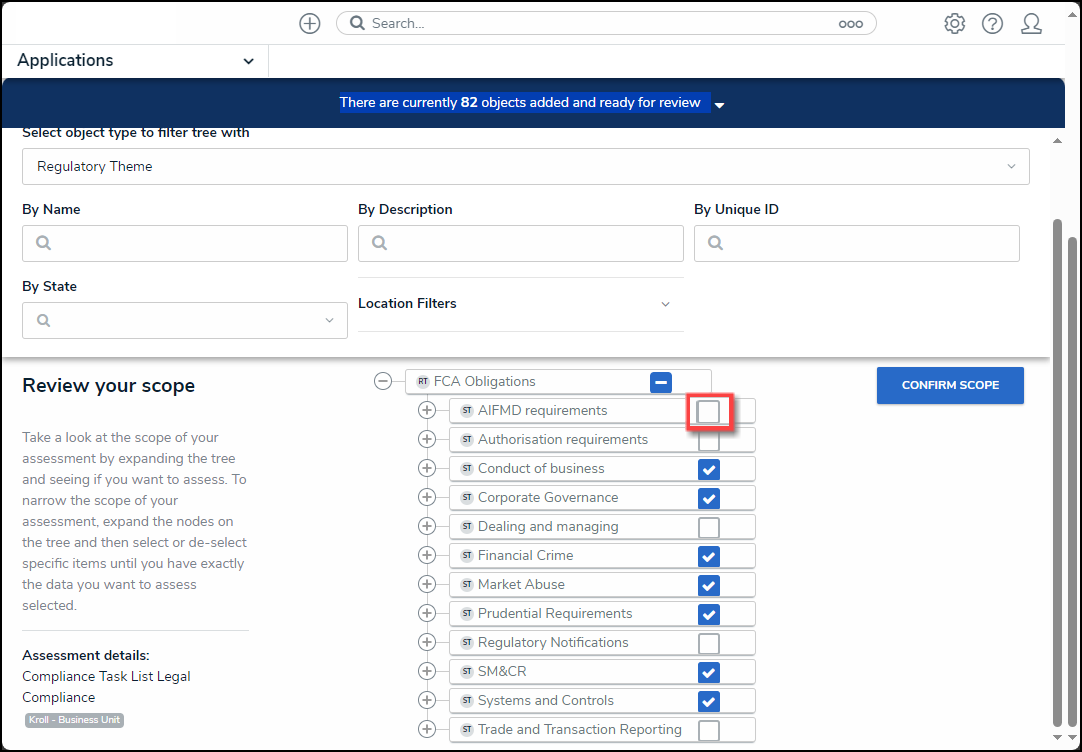This screenshot has height=752, width=1082.
Task: Click the three-dots icon in search bar
Action: 850,24
